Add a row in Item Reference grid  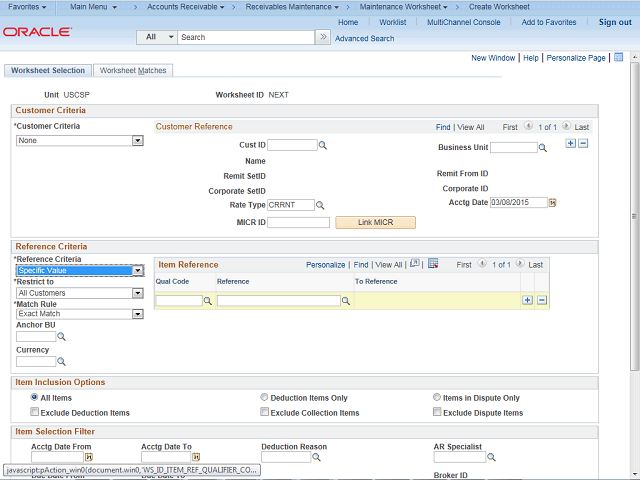pyautogui.click(x=527, y=300)
